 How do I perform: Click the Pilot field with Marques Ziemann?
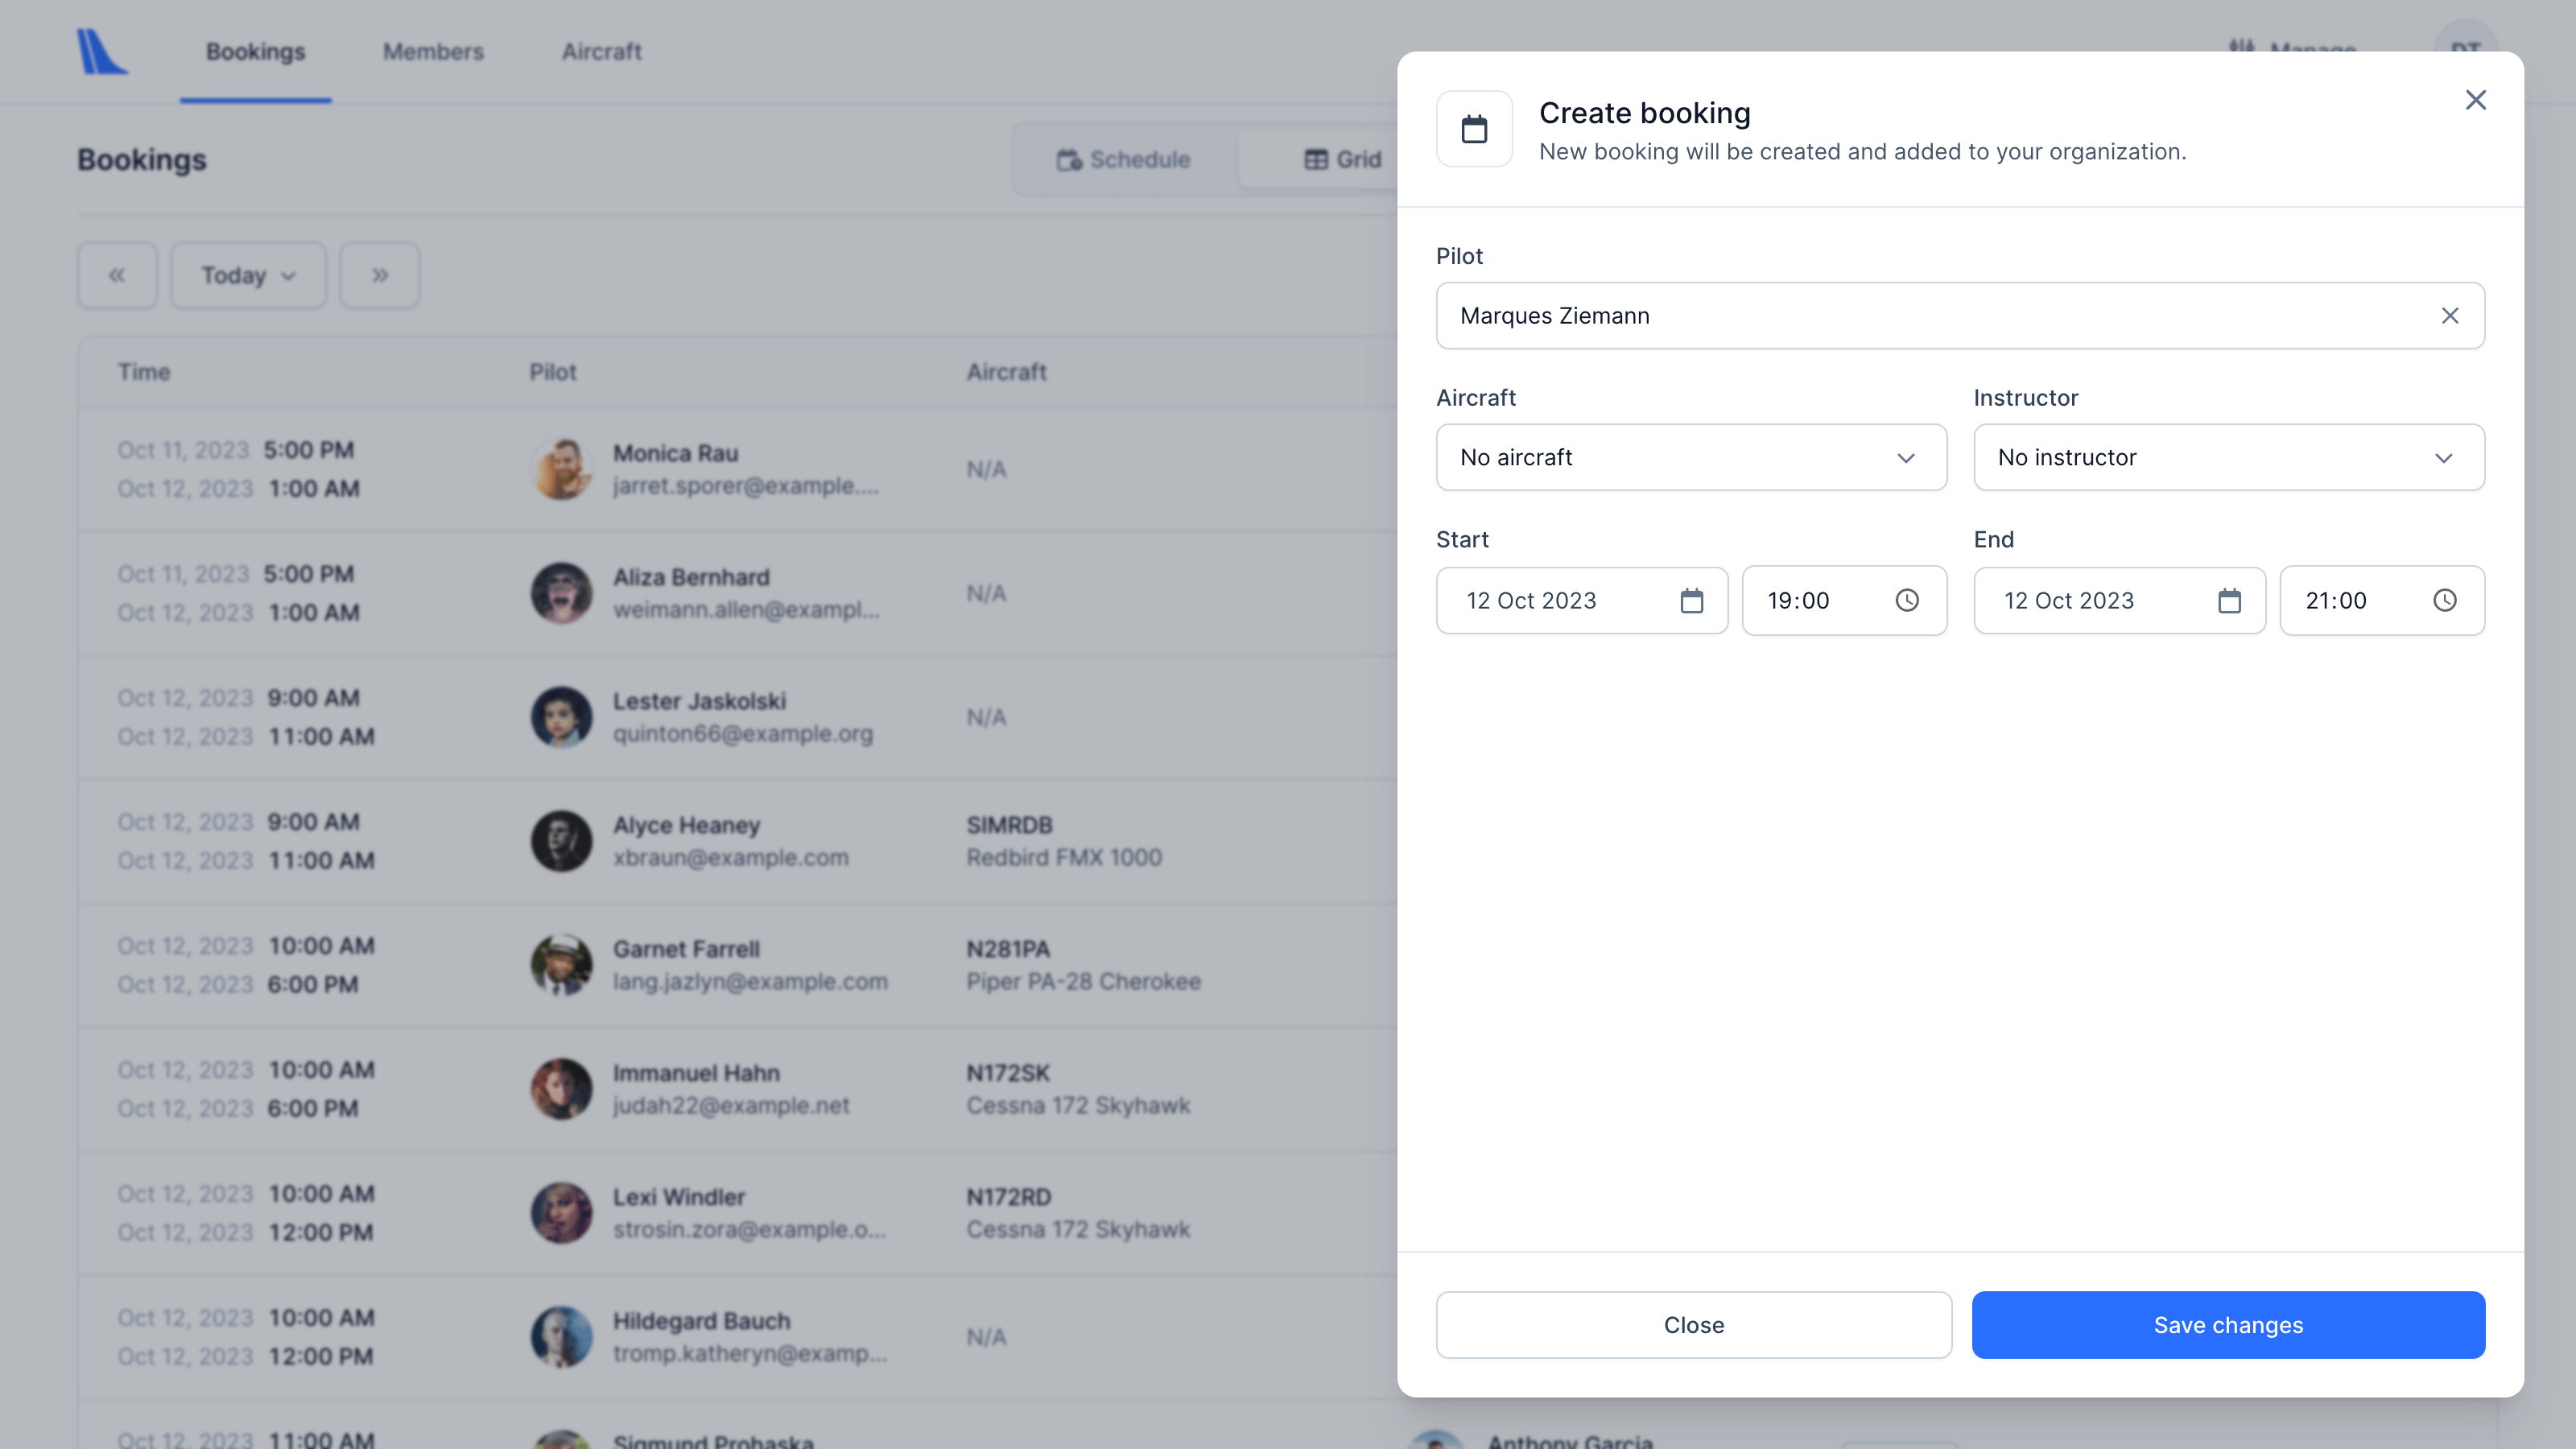click(1930, 316)
